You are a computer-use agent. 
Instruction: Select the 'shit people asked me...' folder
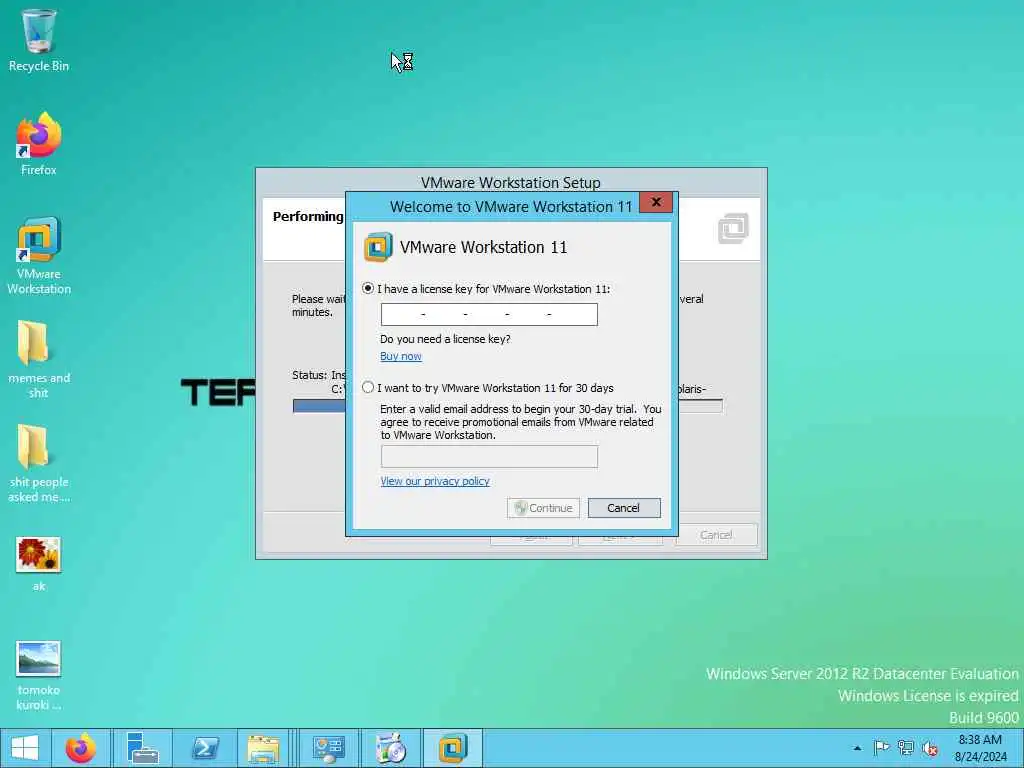(x=39, y=462)
